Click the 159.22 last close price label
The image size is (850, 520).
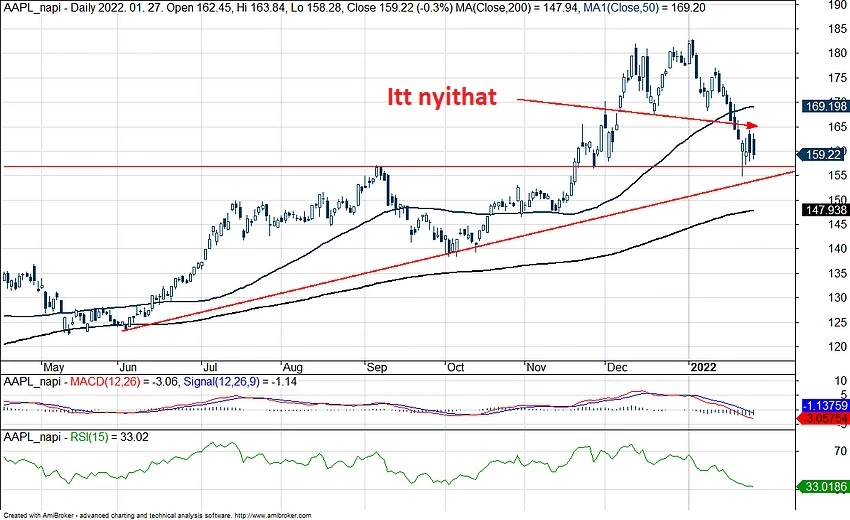822,155
